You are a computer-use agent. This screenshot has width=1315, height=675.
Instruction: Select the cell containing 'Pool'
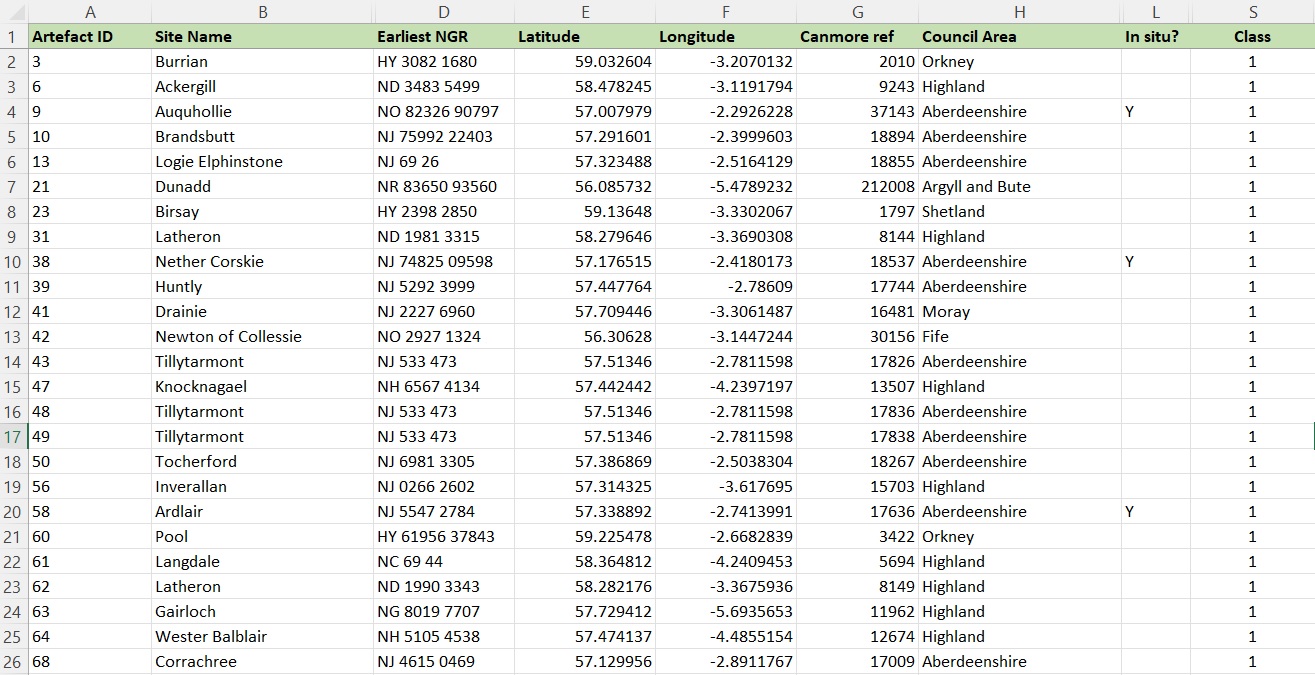[262, 537]
